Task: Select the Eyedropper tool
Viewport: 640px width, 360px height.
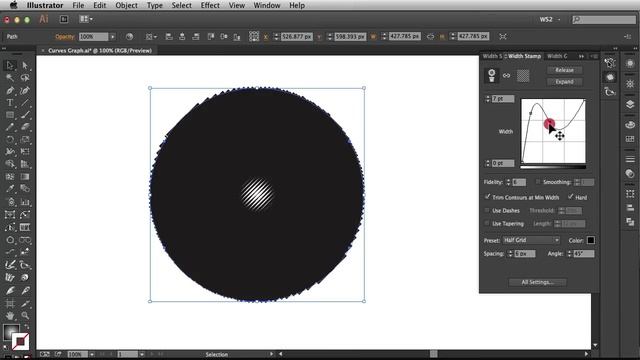Action: (10, 189)
